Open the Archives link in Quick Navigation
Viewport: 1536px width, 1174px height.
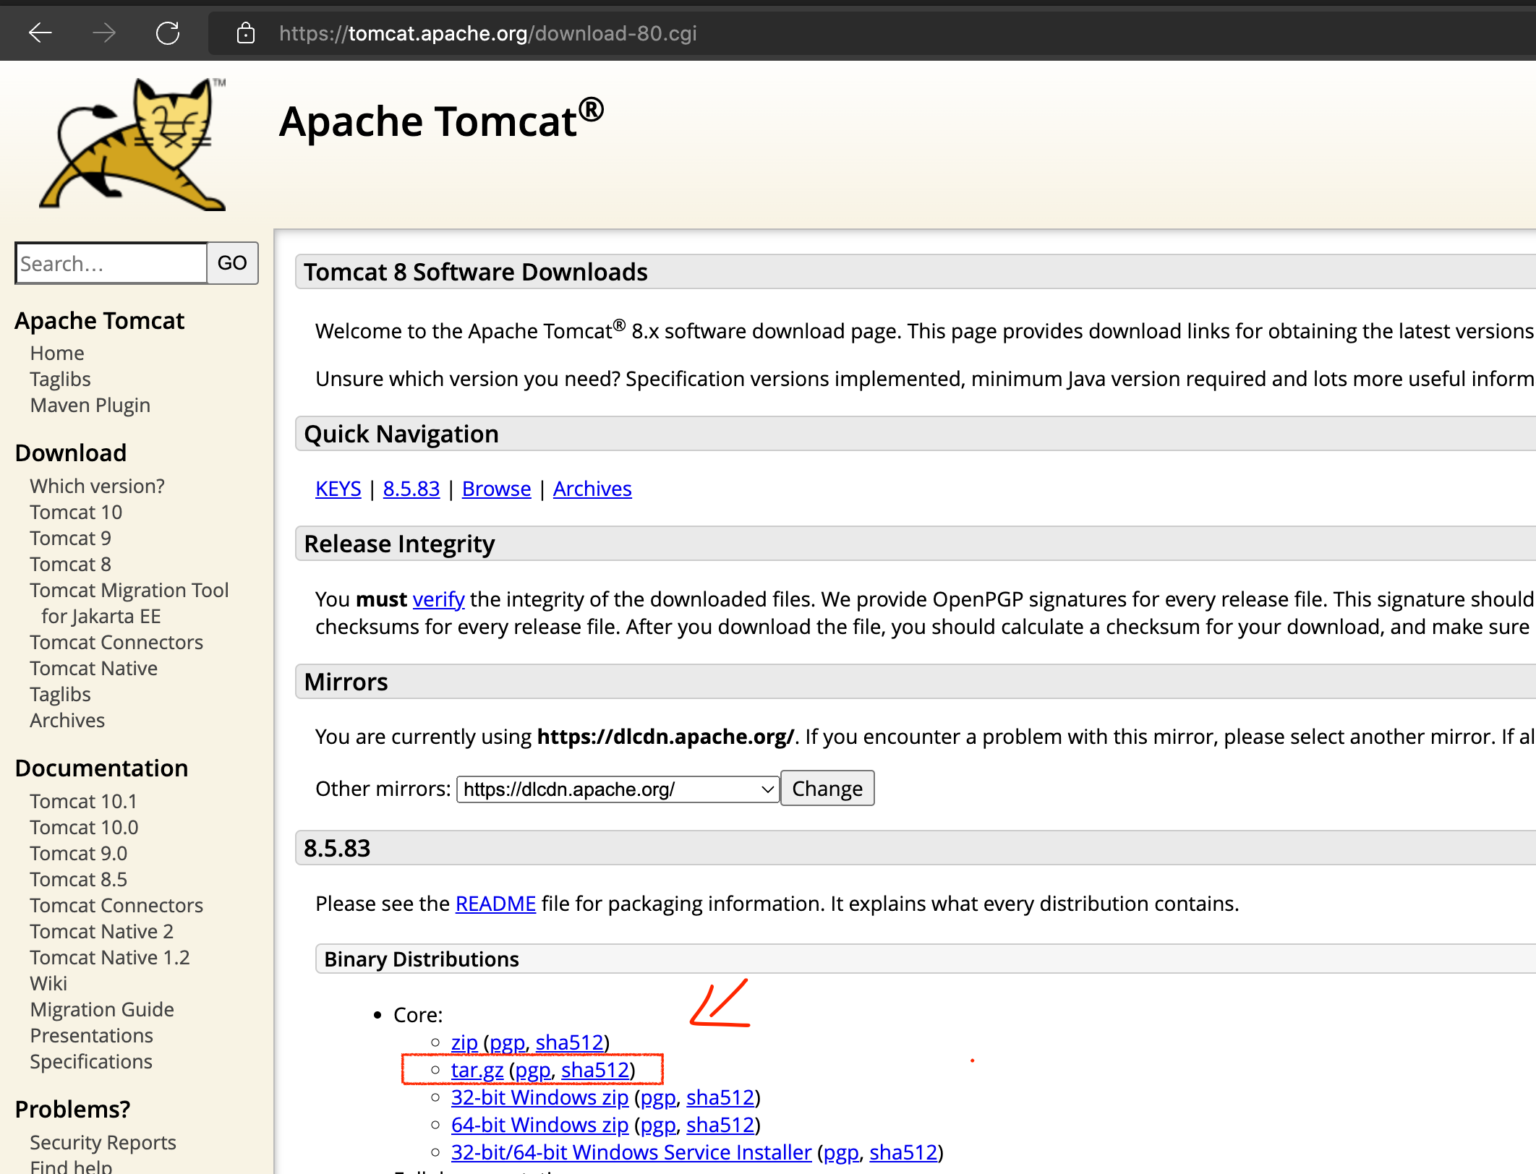tap(592, 489)
